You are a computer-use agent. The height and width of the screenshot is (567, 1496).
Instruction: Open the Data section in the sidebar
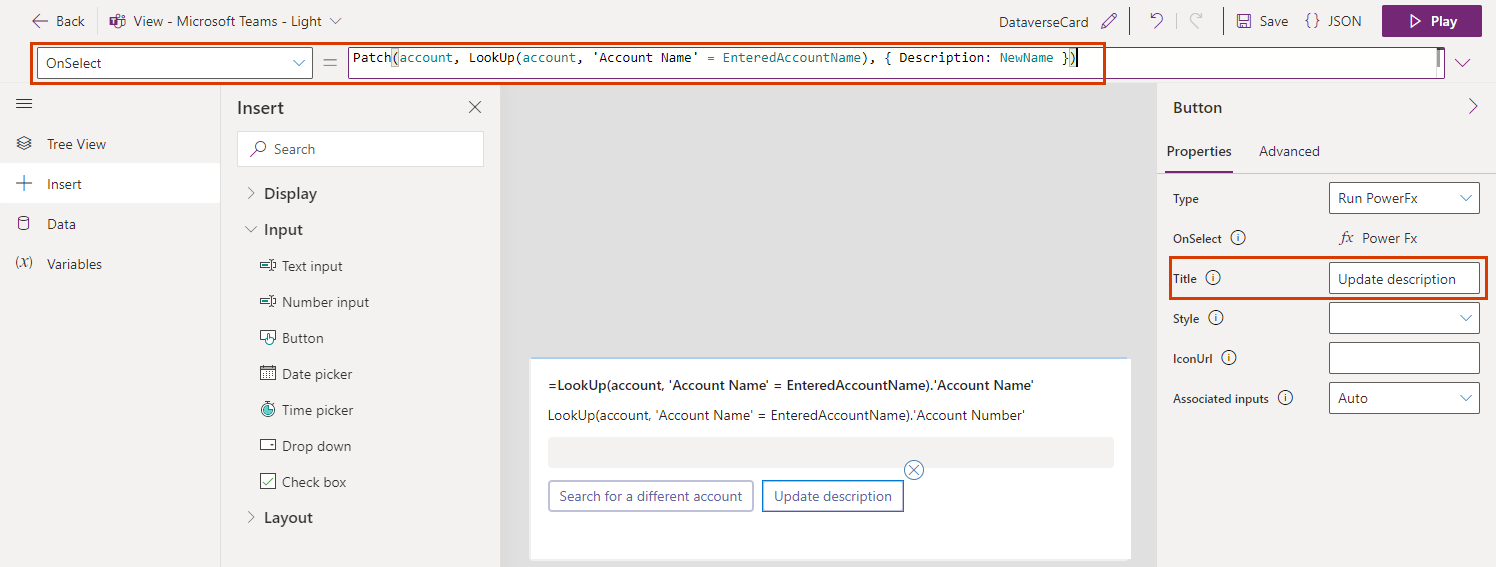pyautogui.click(x=110, y=224)
